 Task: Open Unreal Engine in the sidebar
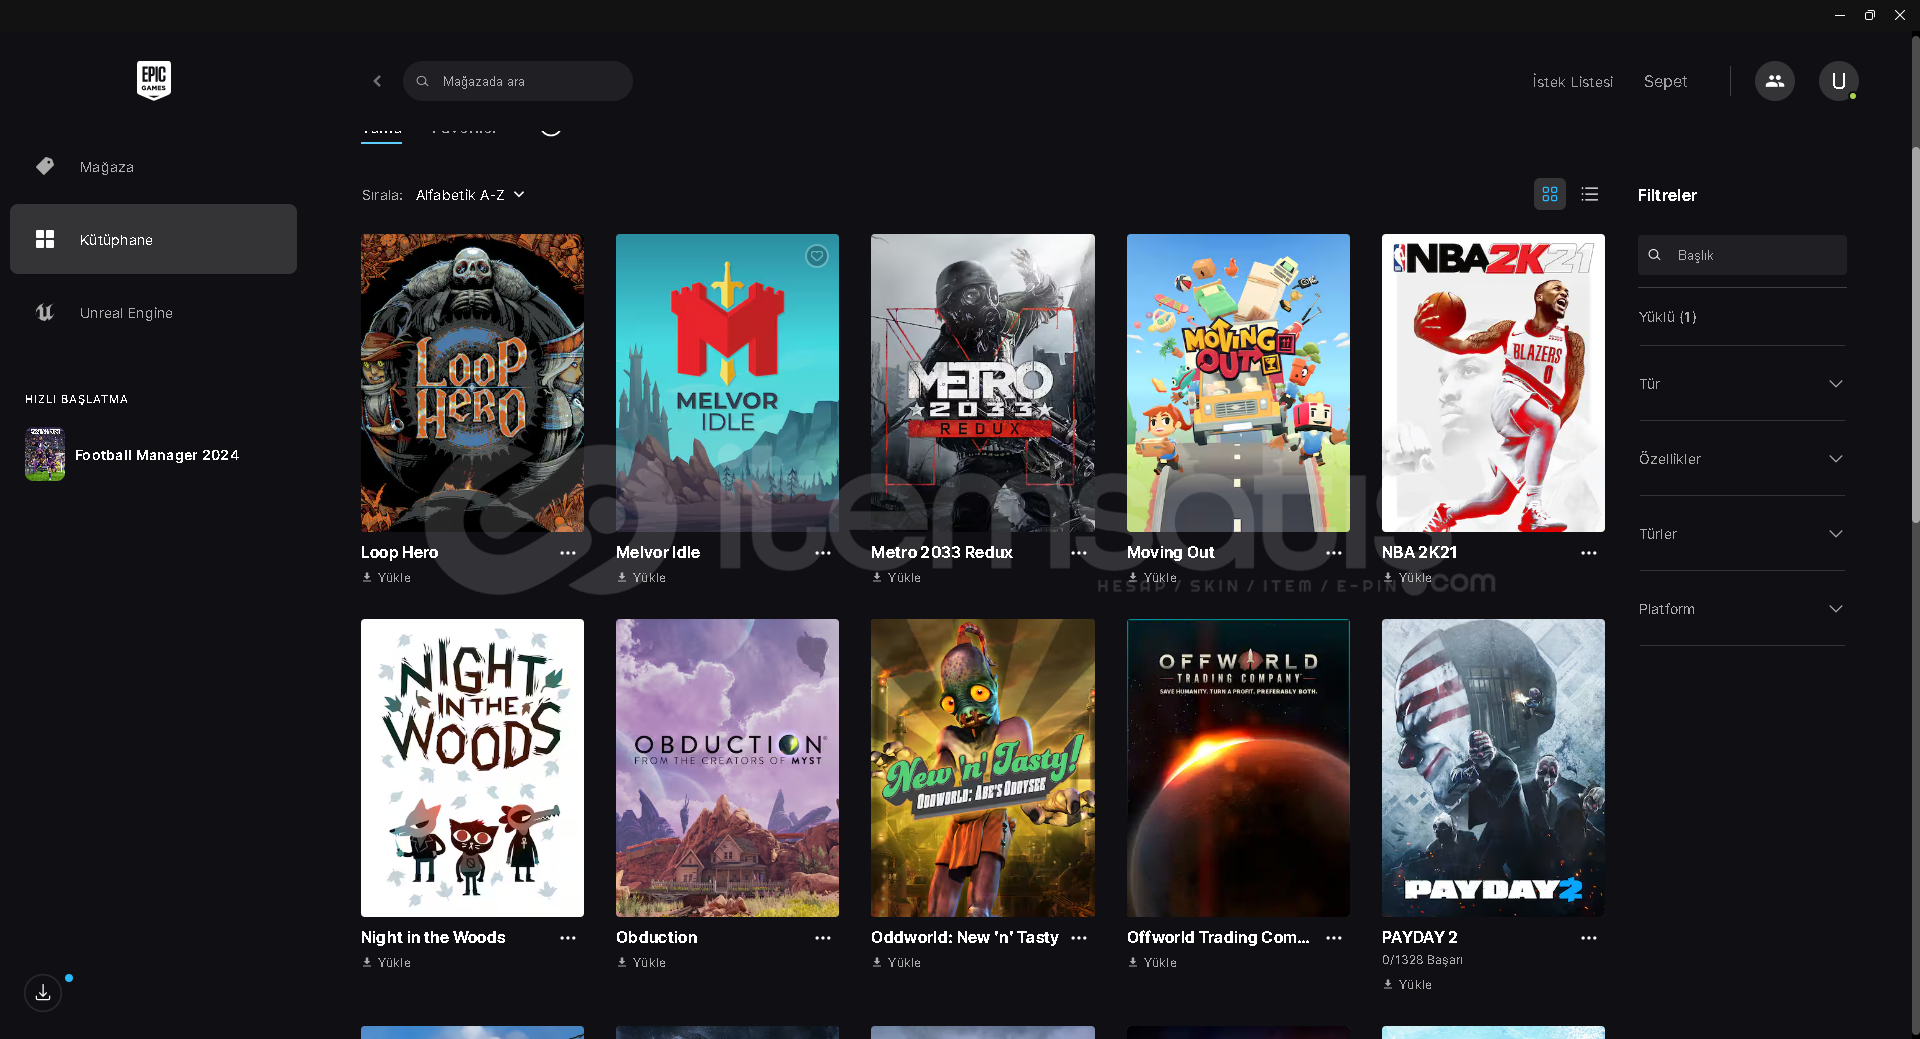point(153,313)
